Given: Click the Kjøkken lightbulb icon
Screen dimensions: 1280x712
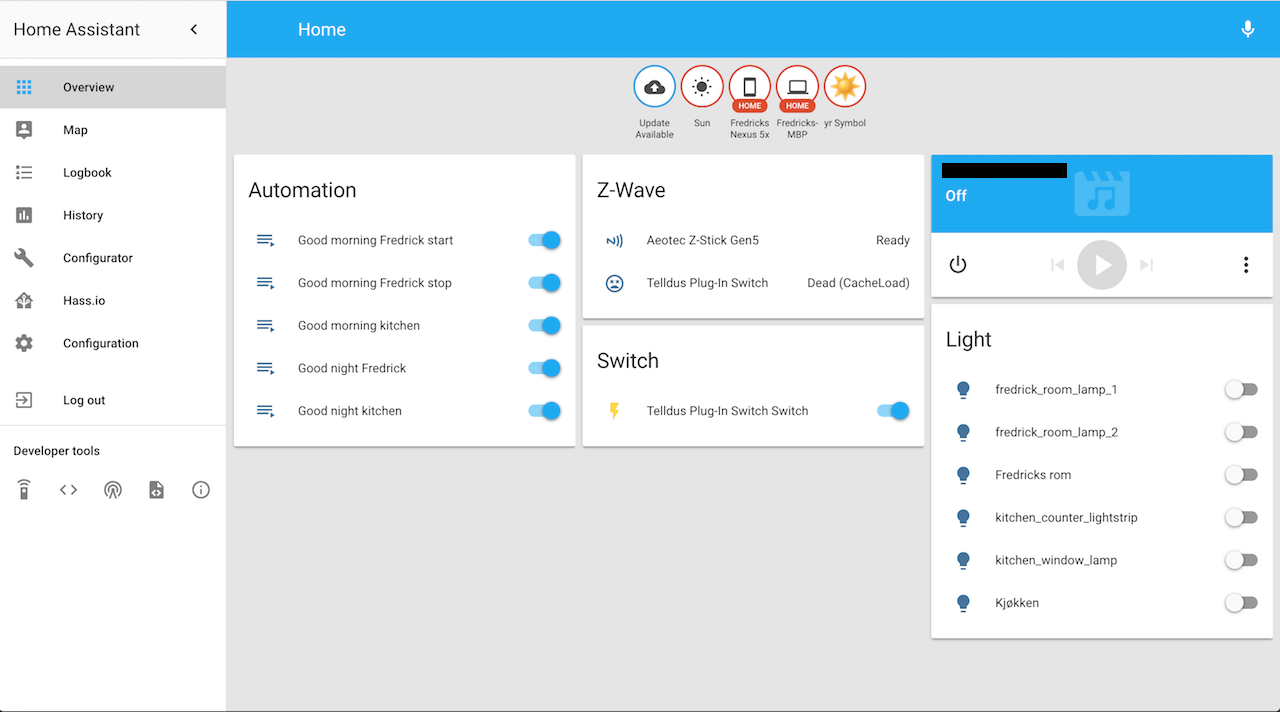Looking at the screenshot, I should pyautogui.click(x=963, y=603).
